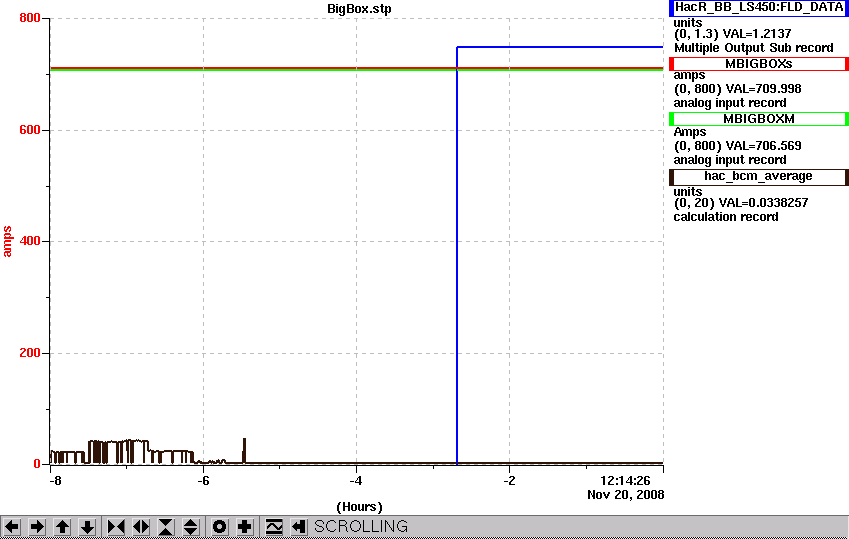Click the VAL=709.998 reading

pyautogui.click(x=763, y=89)
